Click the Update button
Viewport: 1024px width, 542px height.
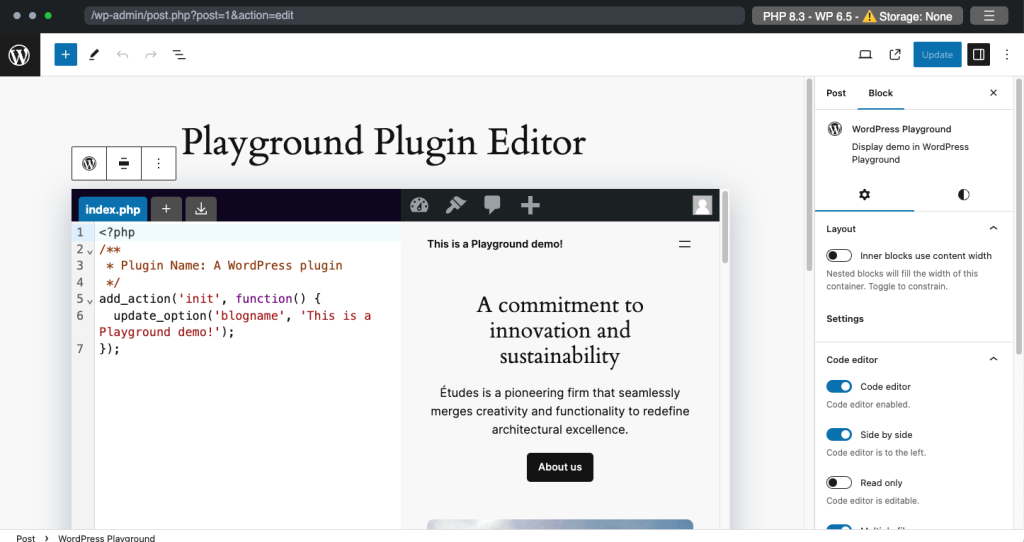click(x=937, y=55)
